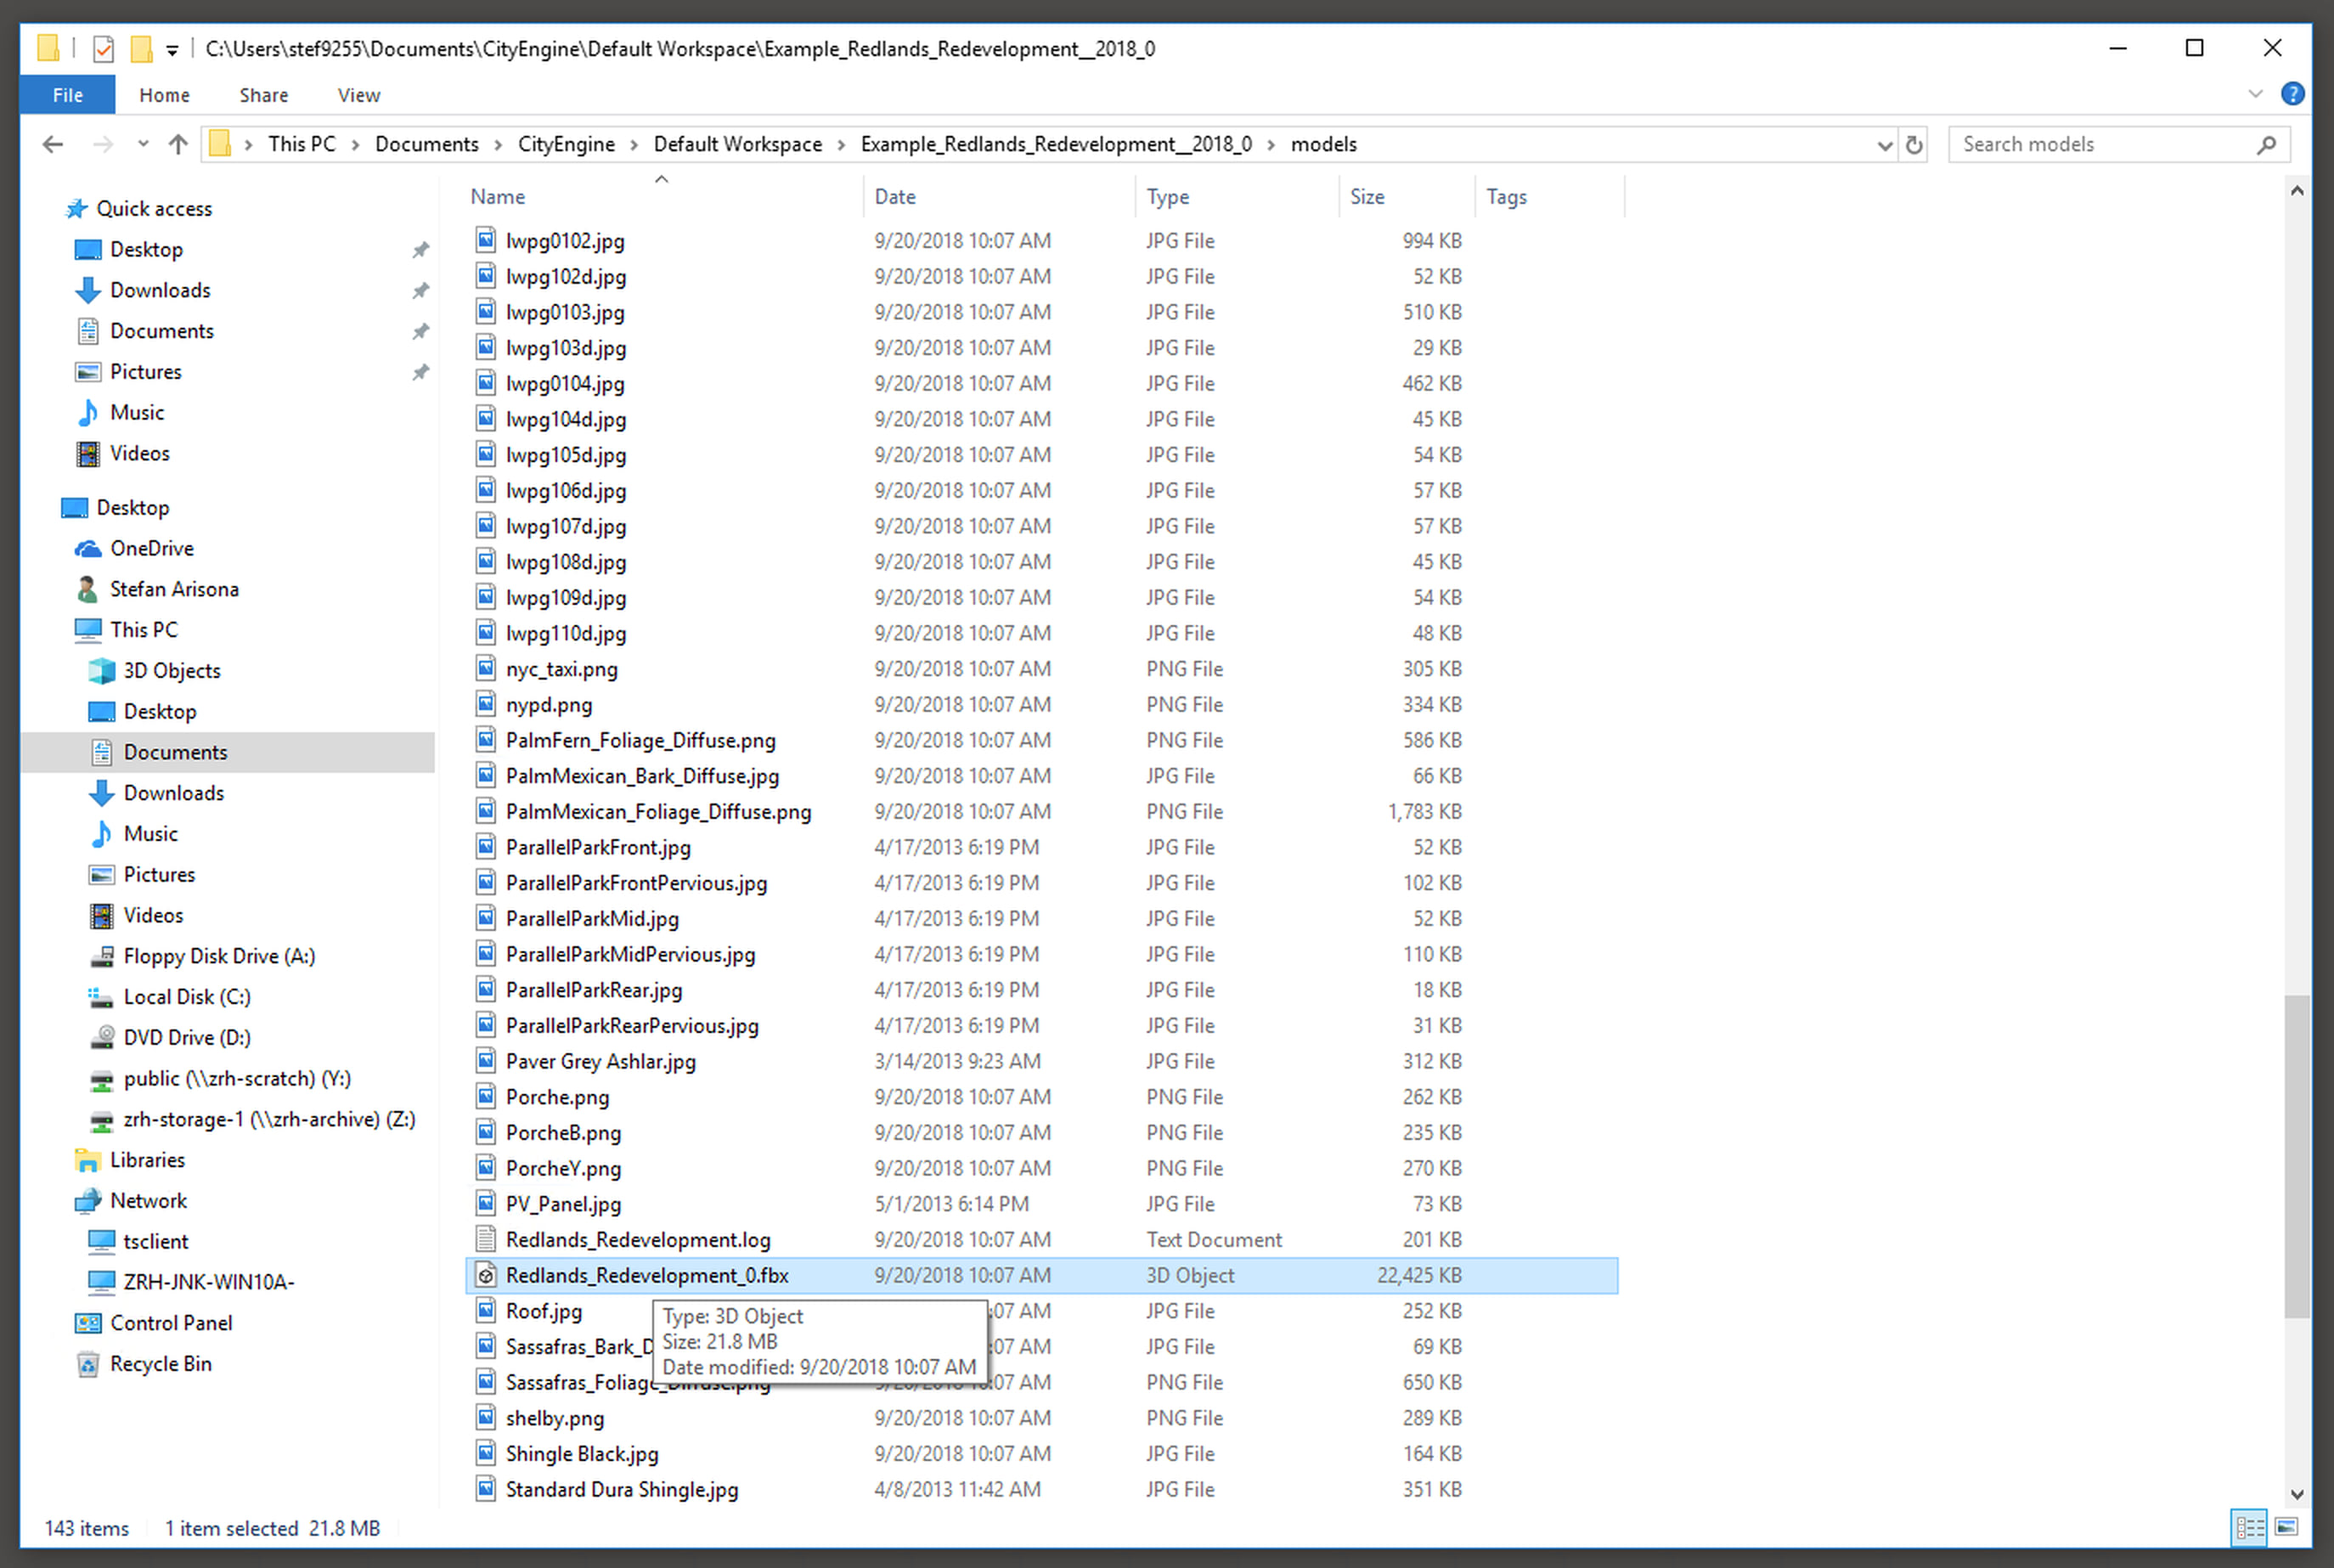Click the Back navigation arrow
This screenshot has width=2334, height=1568.
pos(53,144)
